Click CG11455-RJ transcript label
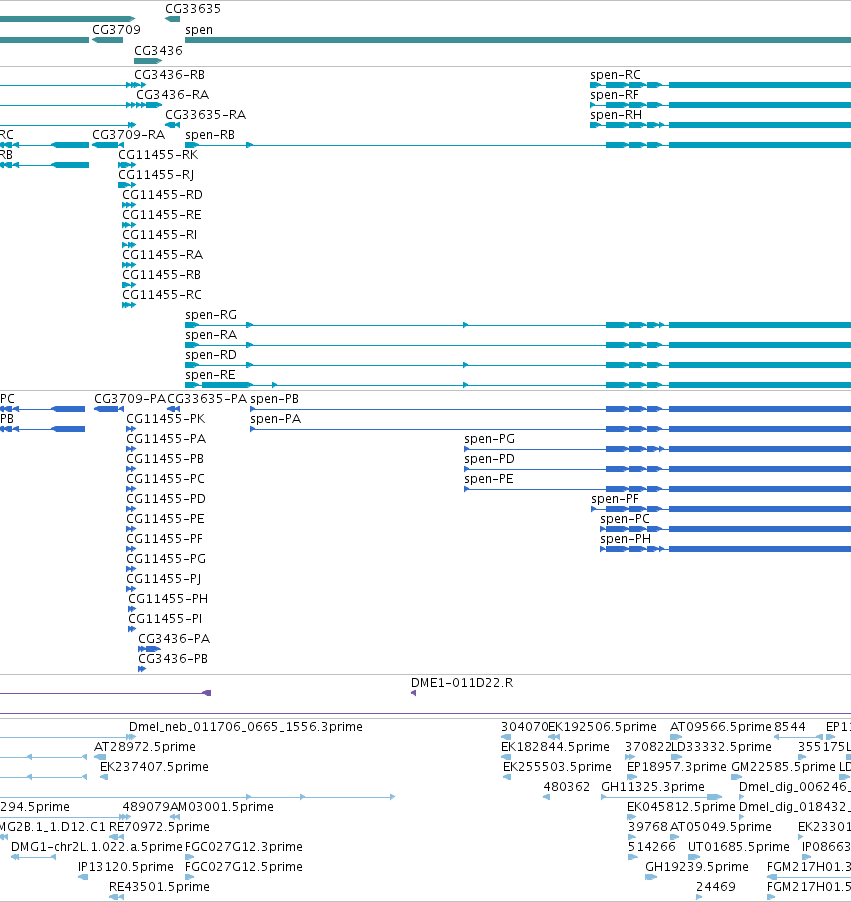 pyautogui.click(x=156, y=175)
